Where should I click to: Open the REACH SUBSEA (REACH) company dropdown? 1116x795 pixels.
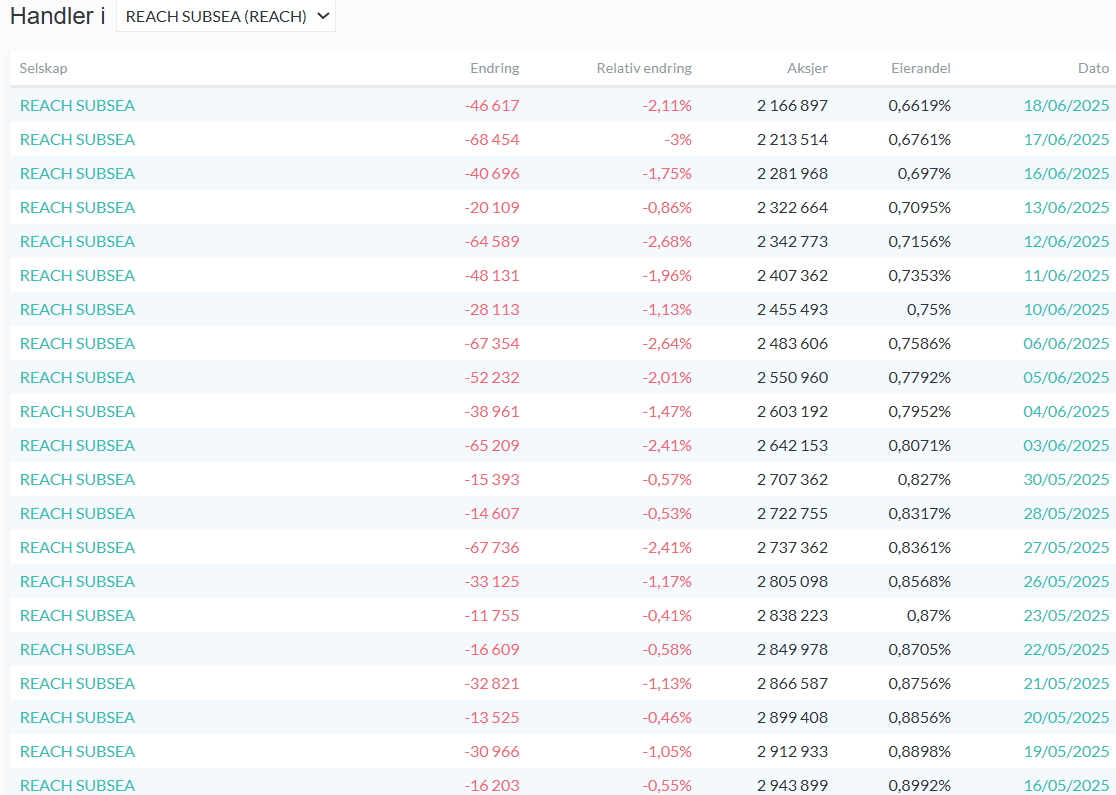coord(226,16)
